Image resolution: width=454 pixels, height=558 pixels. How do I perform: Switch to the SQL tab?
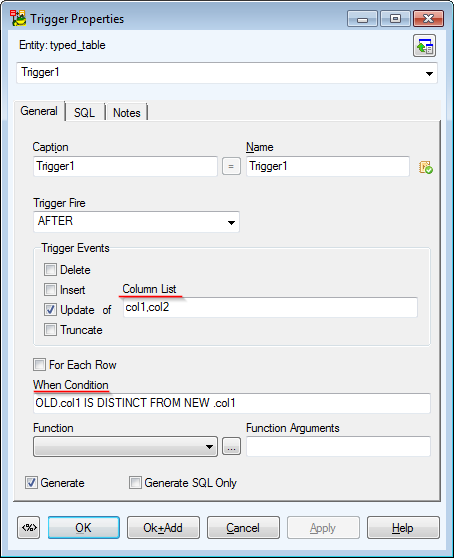tap(84, 113)
